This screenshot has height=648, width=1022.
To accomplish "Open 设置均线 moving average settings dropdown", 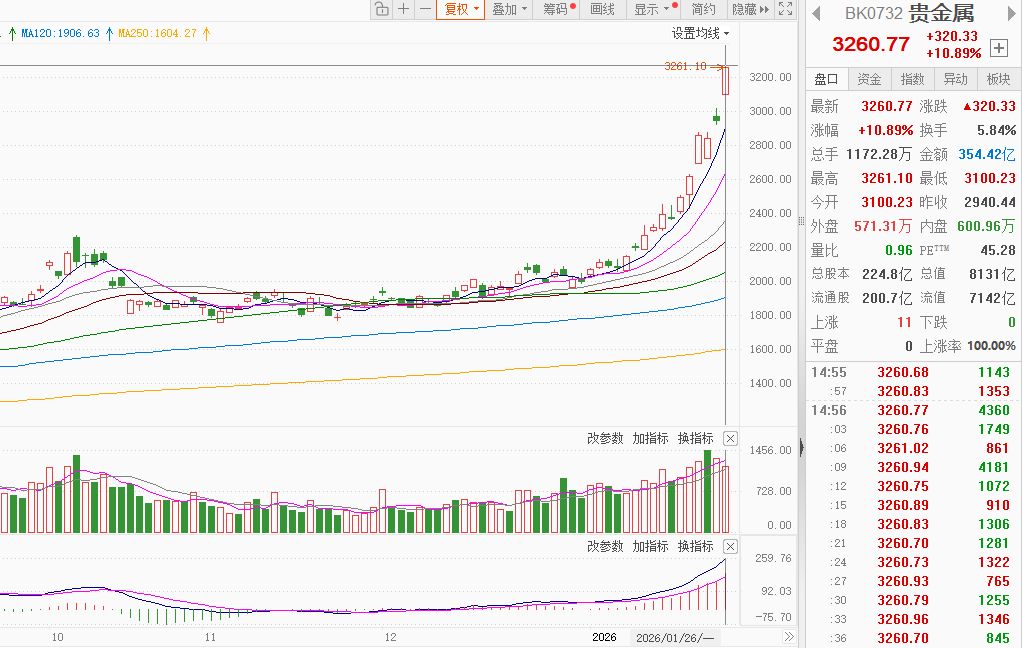I will 701,33.
